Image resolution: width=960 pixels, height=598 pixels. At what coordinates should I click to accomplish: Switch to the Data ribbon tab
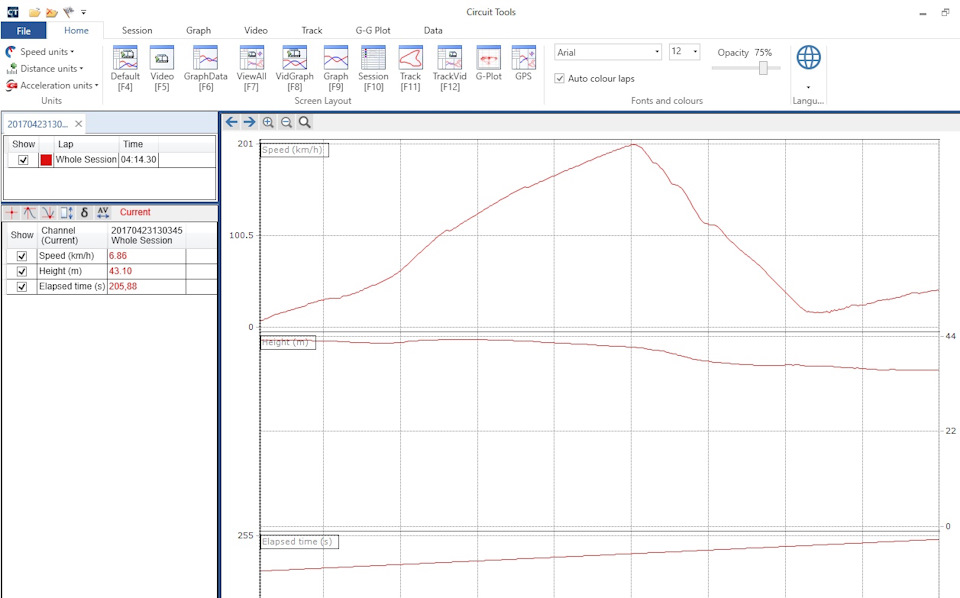[x=433, y=31]
